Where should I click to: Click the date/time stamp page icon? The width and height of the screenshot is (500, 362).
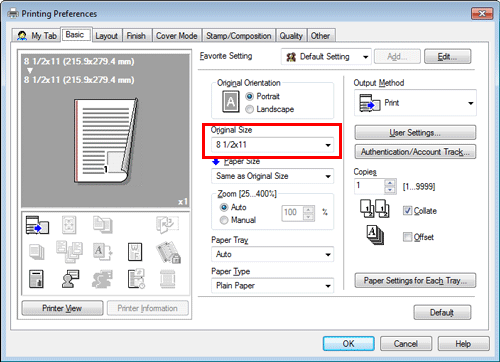click(x=136, y=279)
